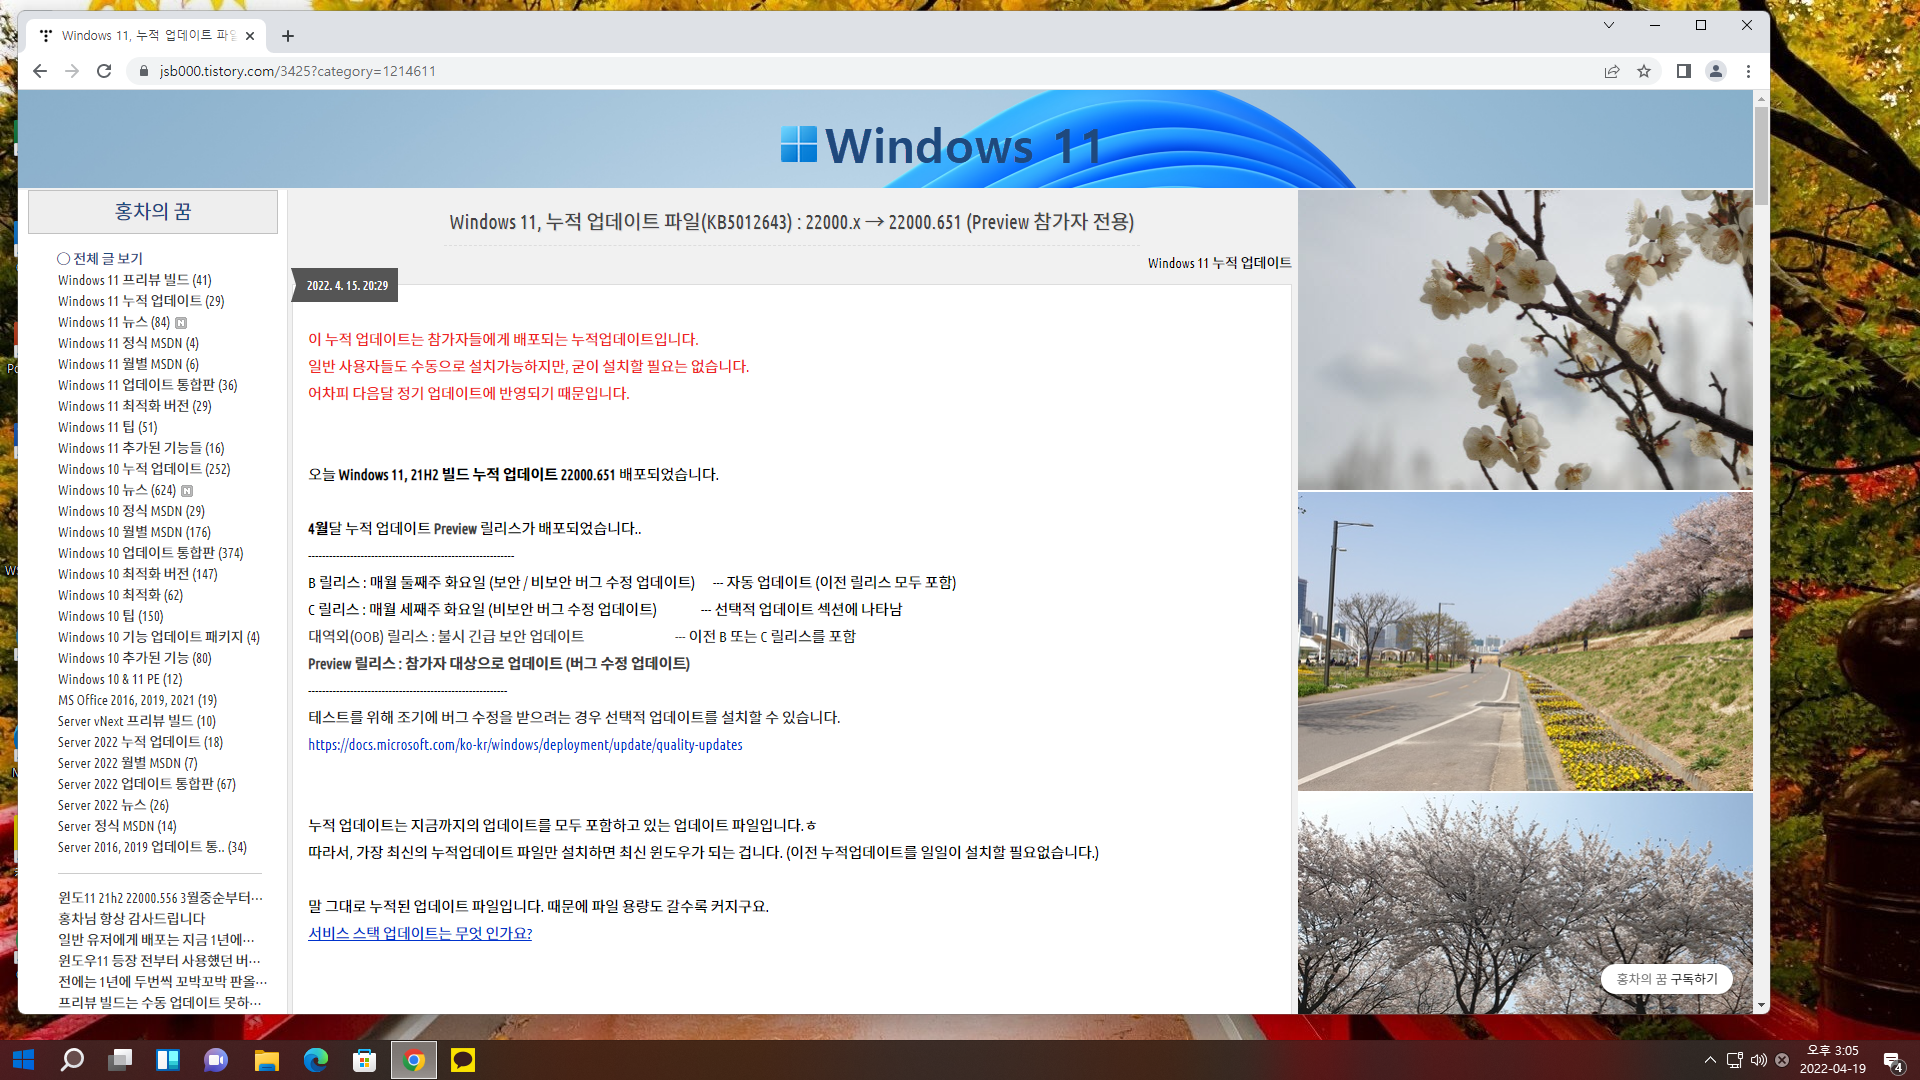This screenshot has width=1920, height=1080.
Task: Open the browser side panel
Action: click(x=1684, y=71)
